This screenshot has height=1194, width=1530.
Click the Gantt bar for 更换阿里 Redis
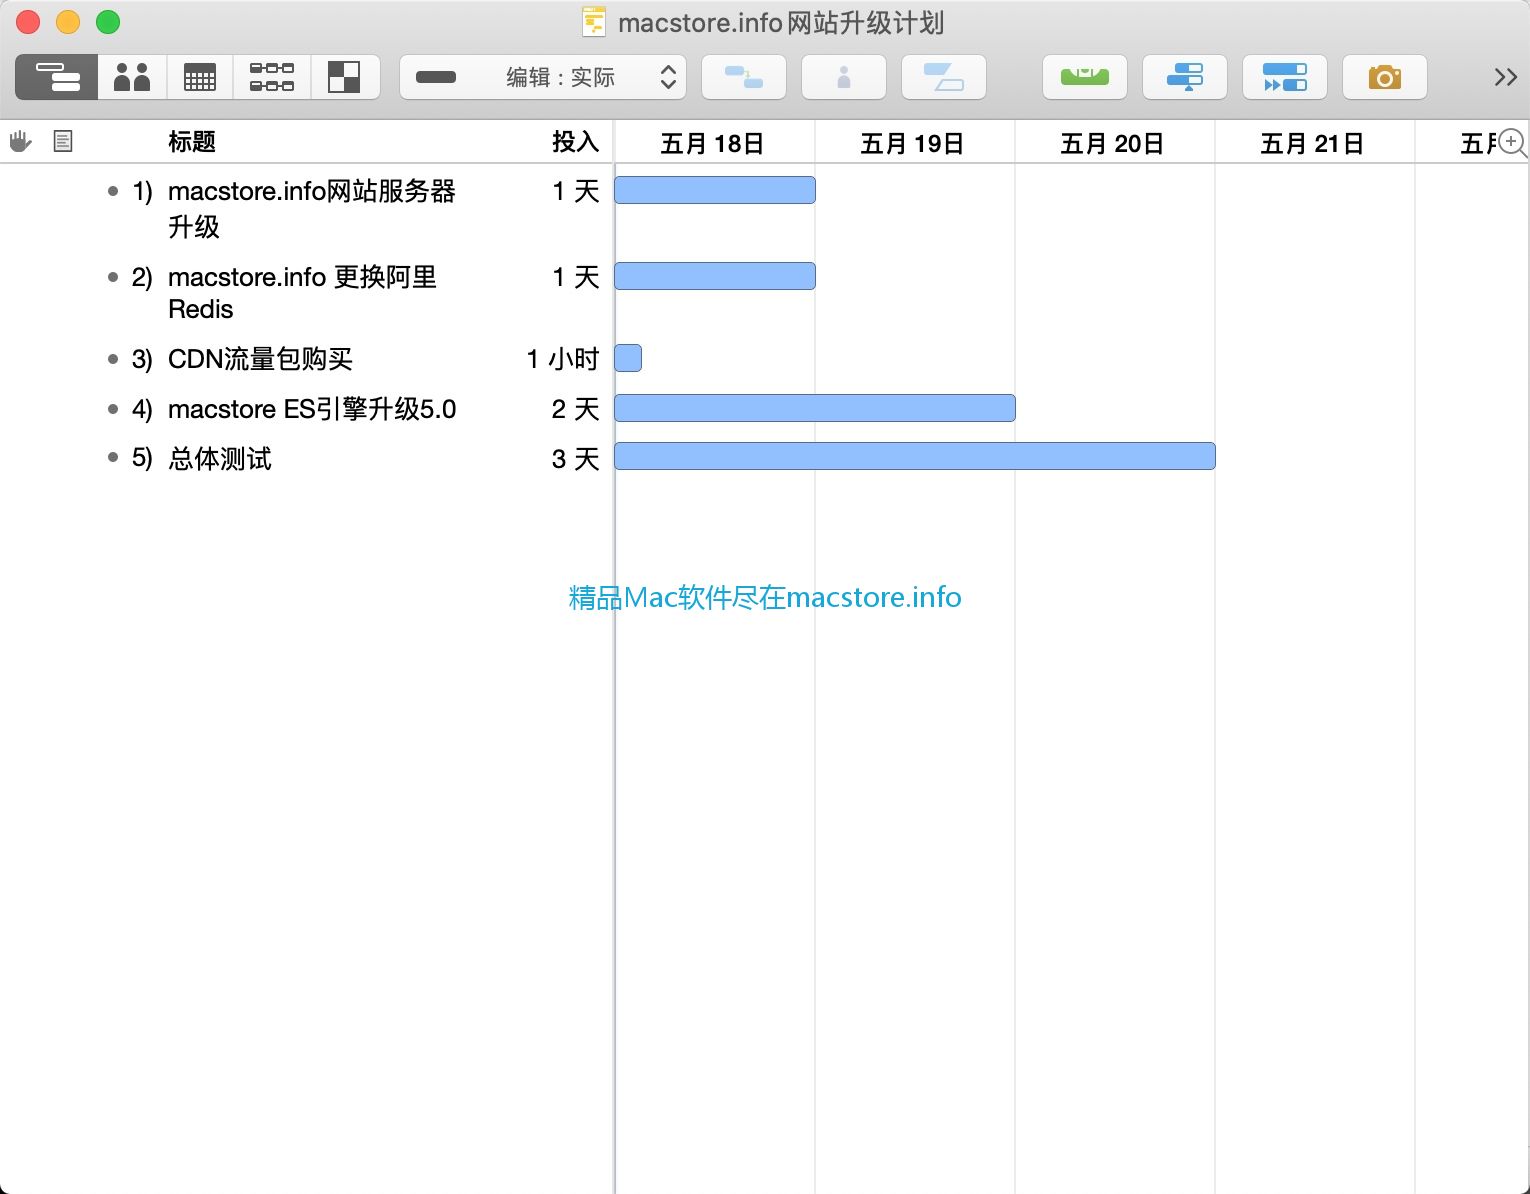(715, 276)
